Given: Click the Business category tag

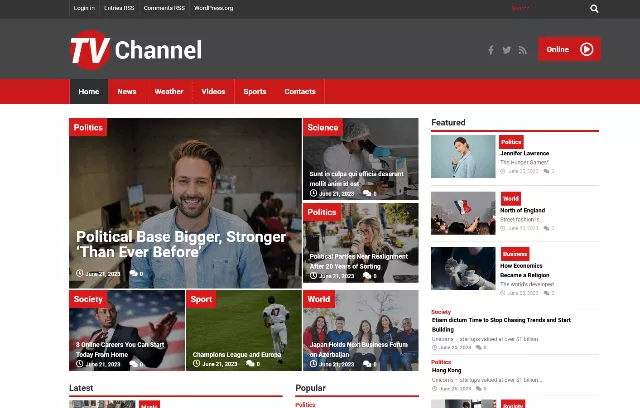Looking at the screenshot, I should (x=515, y=254).
